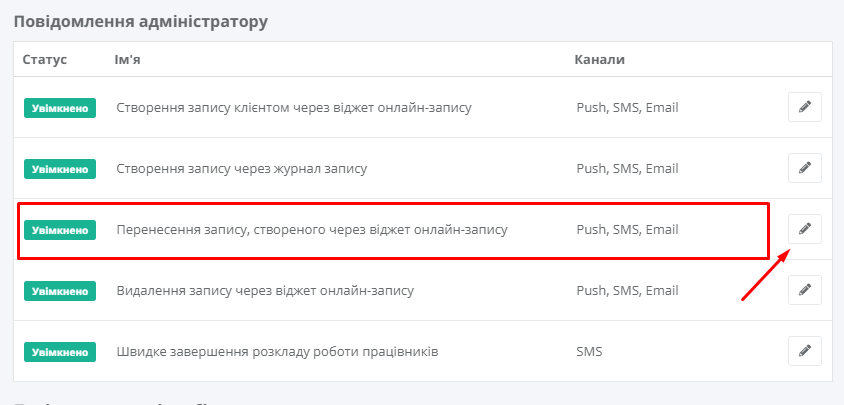The image size is (844, 405).
Task: Click the 'Статус' column header
Action: (45, 59)
